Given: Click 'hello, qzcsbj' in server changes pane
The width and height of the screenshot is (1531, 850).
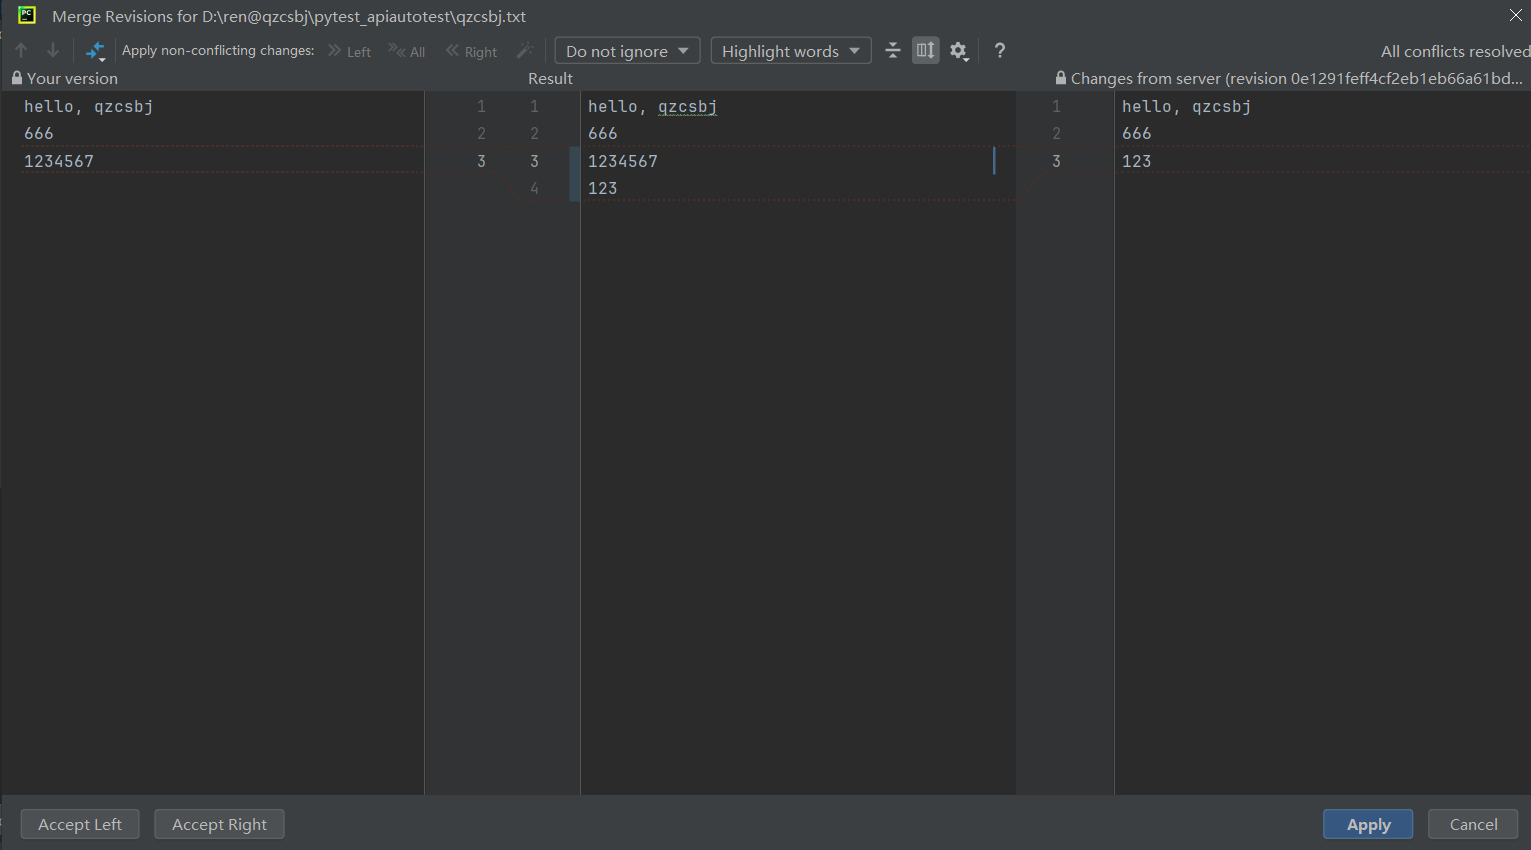Looking at the screenshot, I should coord(1187,106).
